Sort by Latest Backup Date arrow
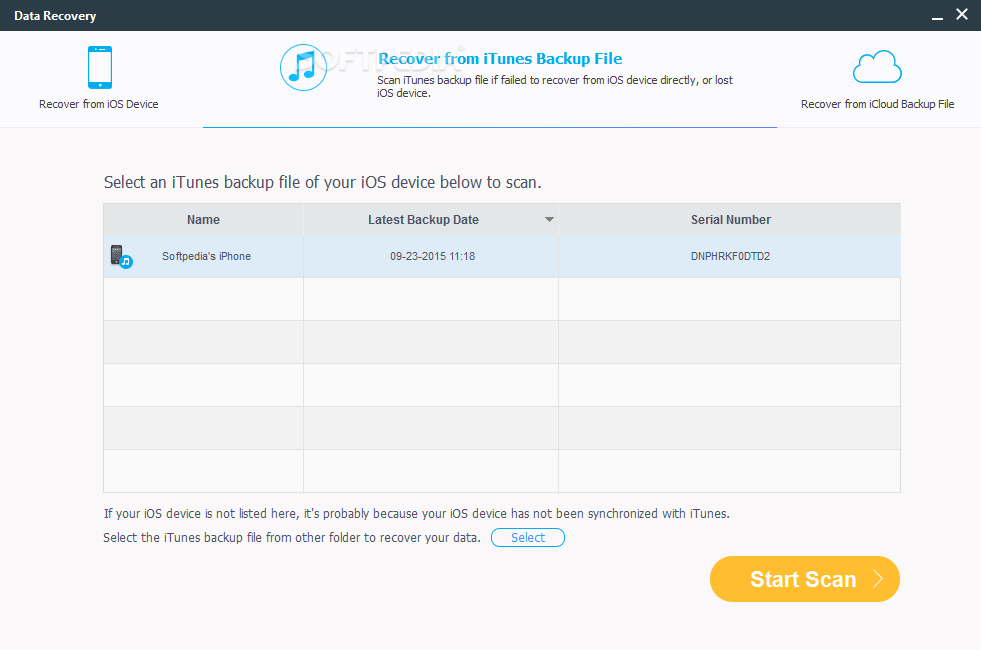This screenshot has height=650, width=981. 549,220
